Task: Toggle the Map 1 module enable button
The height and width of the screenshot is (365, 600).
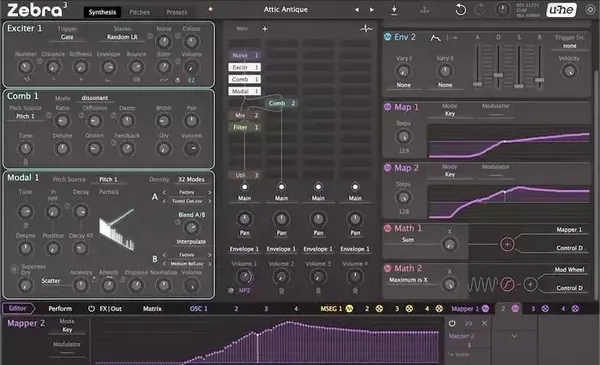Action: click(x=388, y=107)
